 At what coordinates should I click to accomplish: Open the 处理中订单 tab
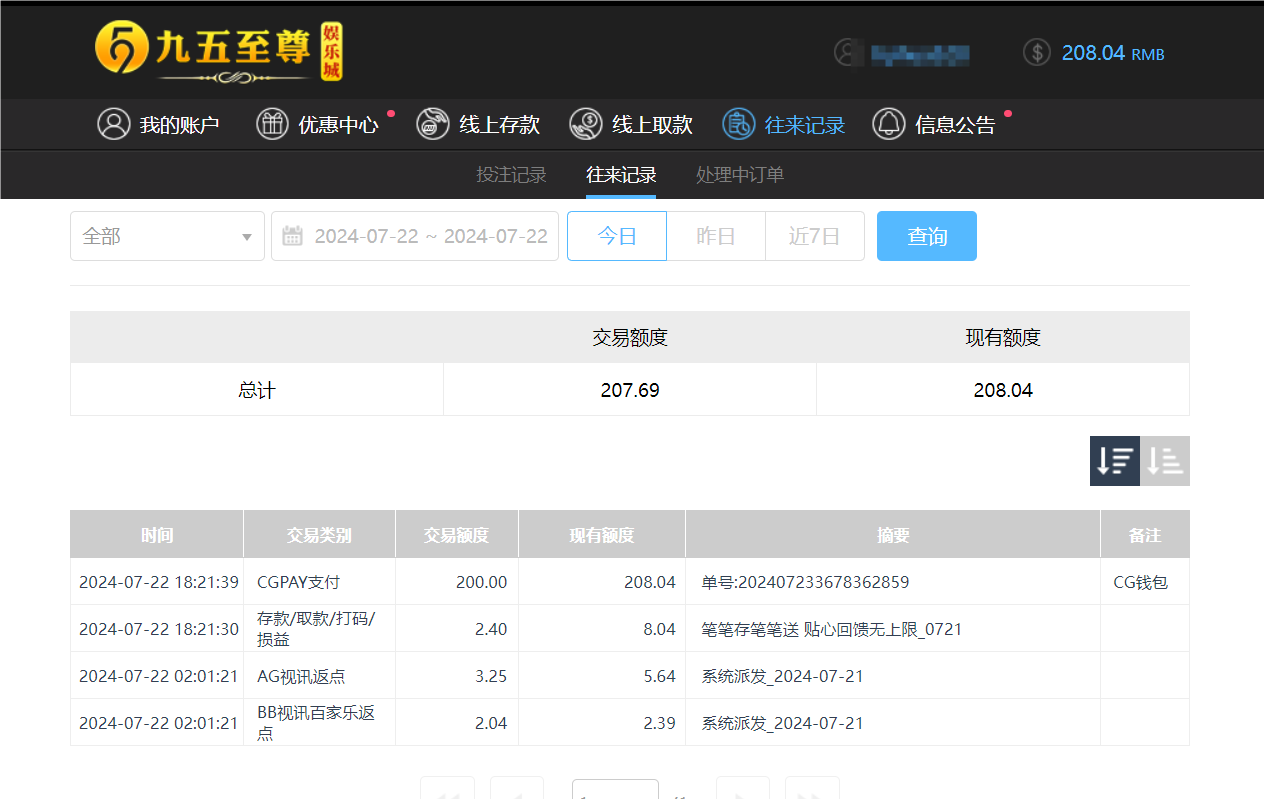click(740, 174)
